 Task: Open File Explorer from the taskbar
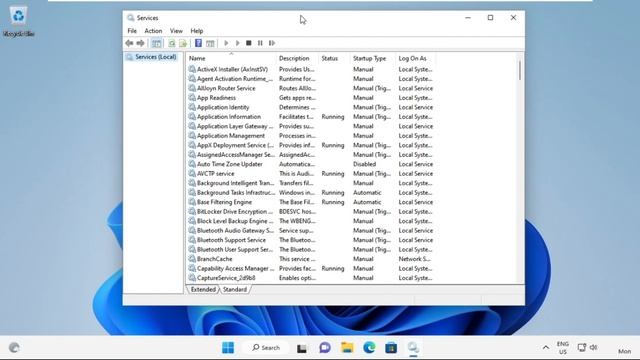pyautogui.click(x=347, y=348)
